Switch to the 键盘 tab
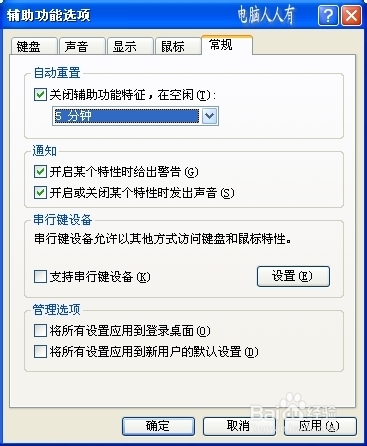Image resolution: width=367 pixels, height=446 pixels. (33, 46)
